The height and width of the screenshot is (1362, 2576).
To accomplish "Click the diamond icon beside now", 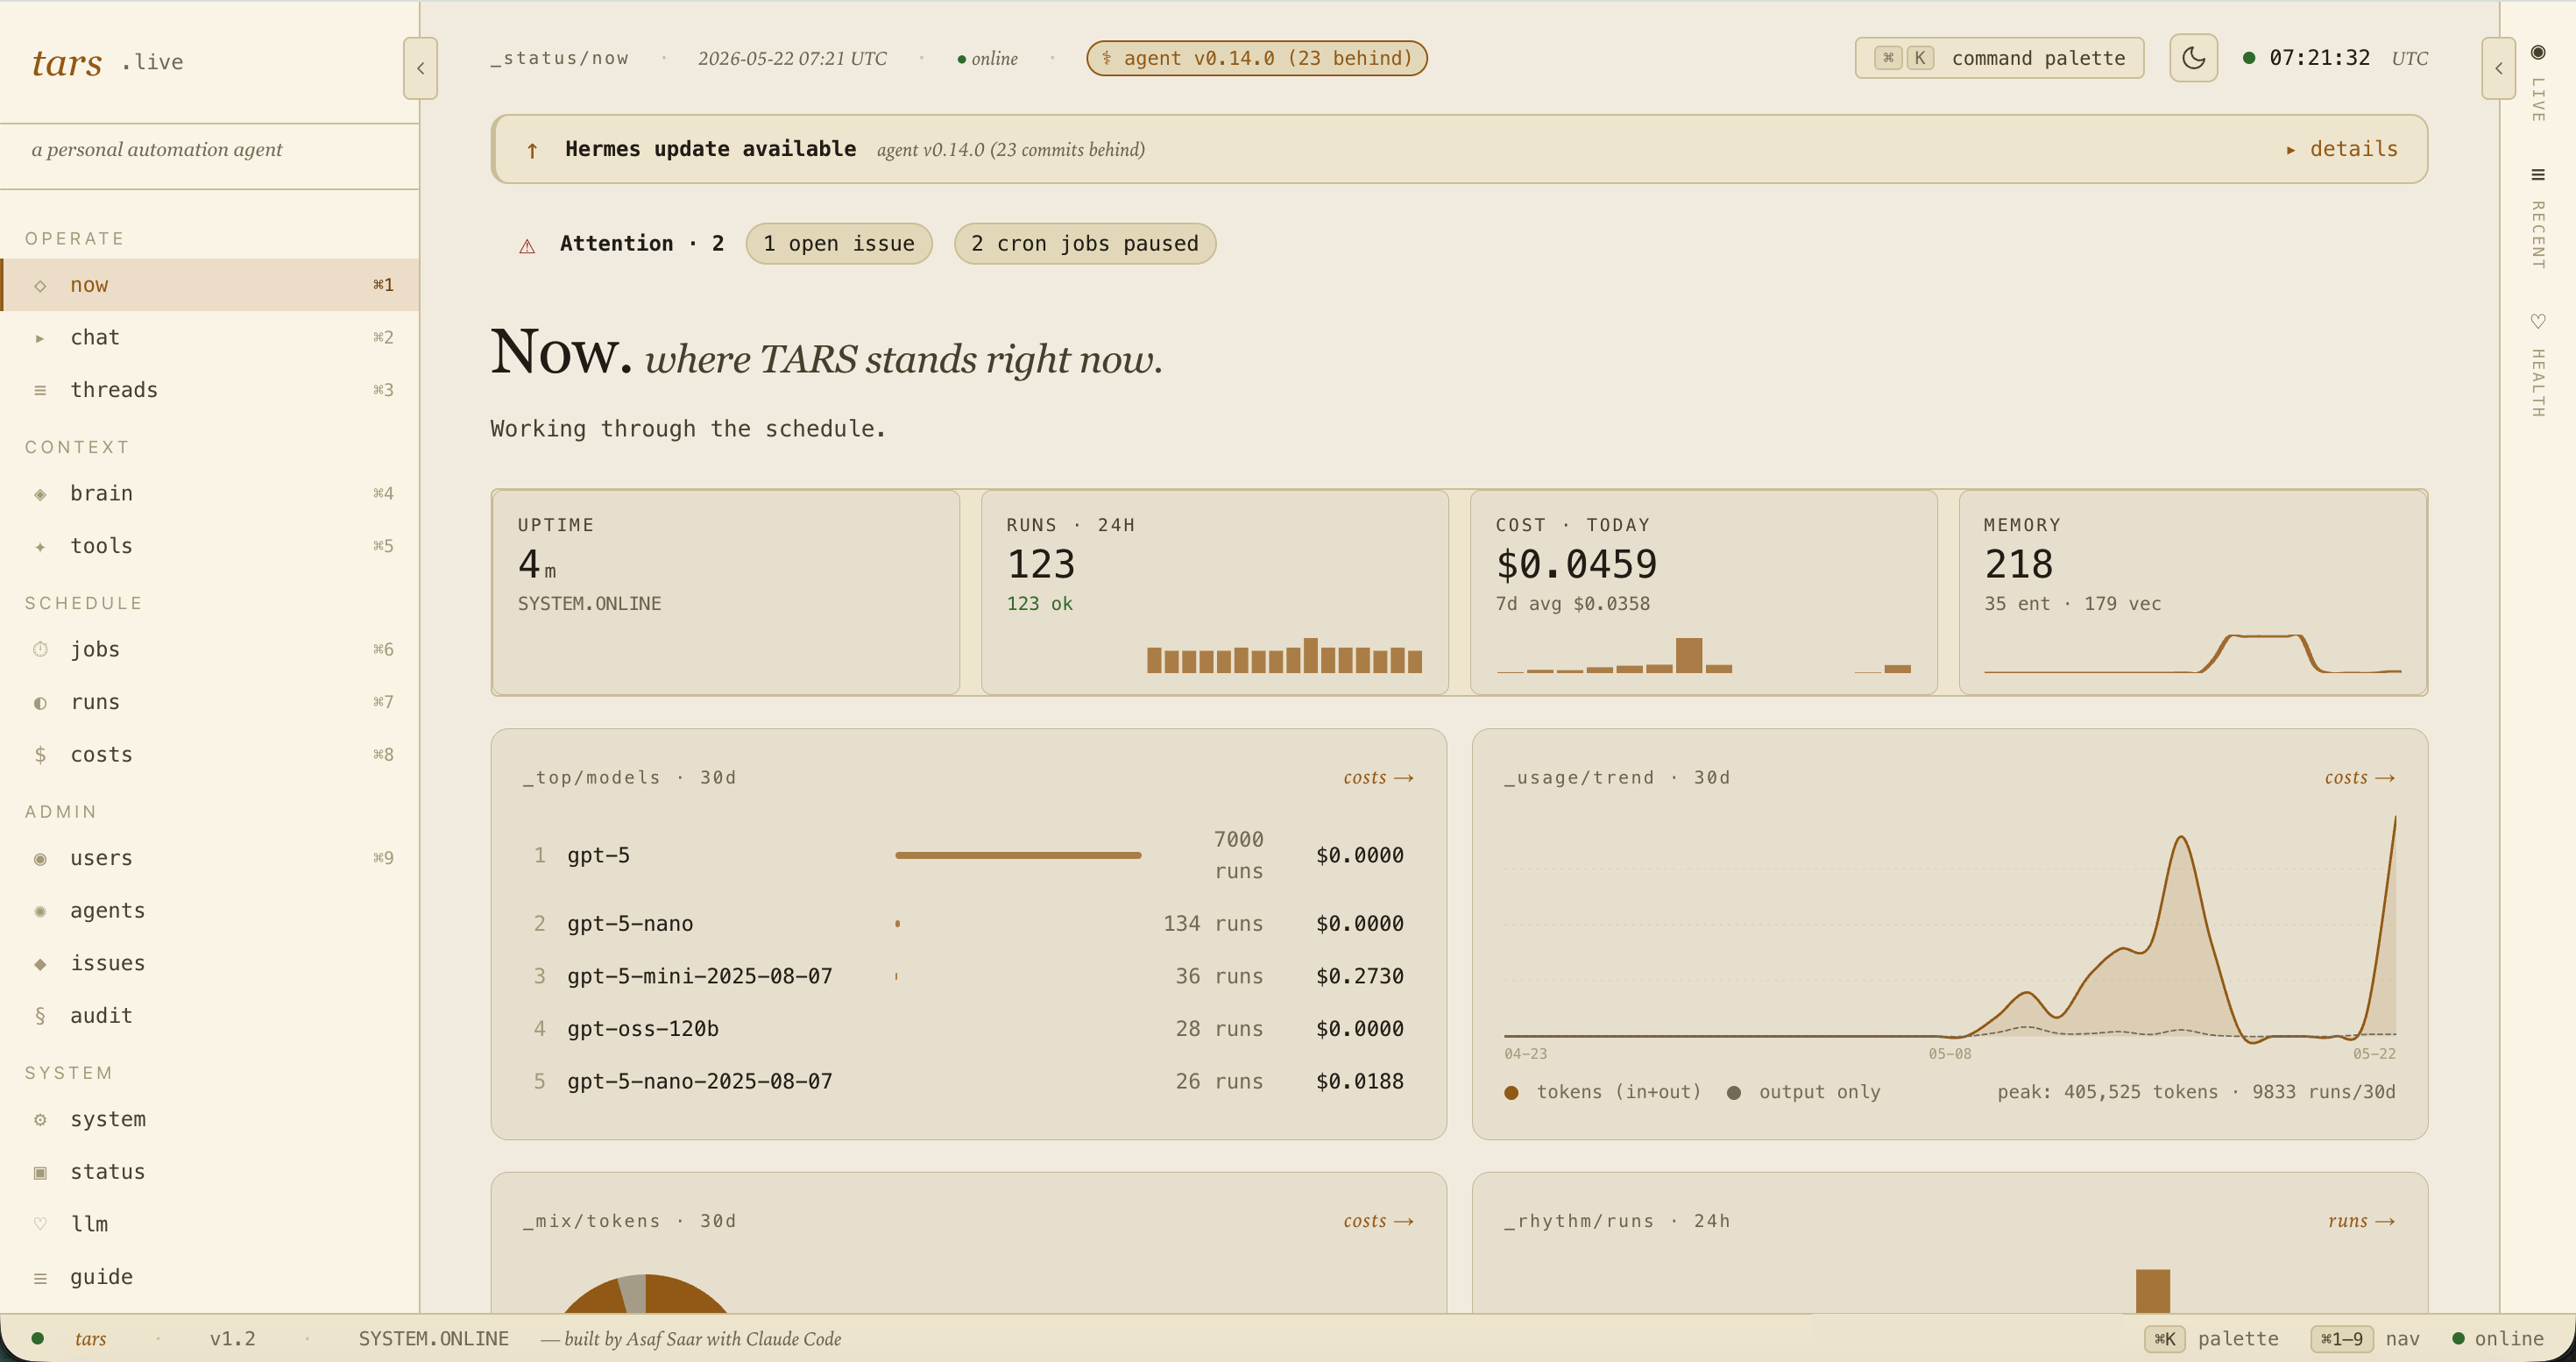I will coord(40,286).
